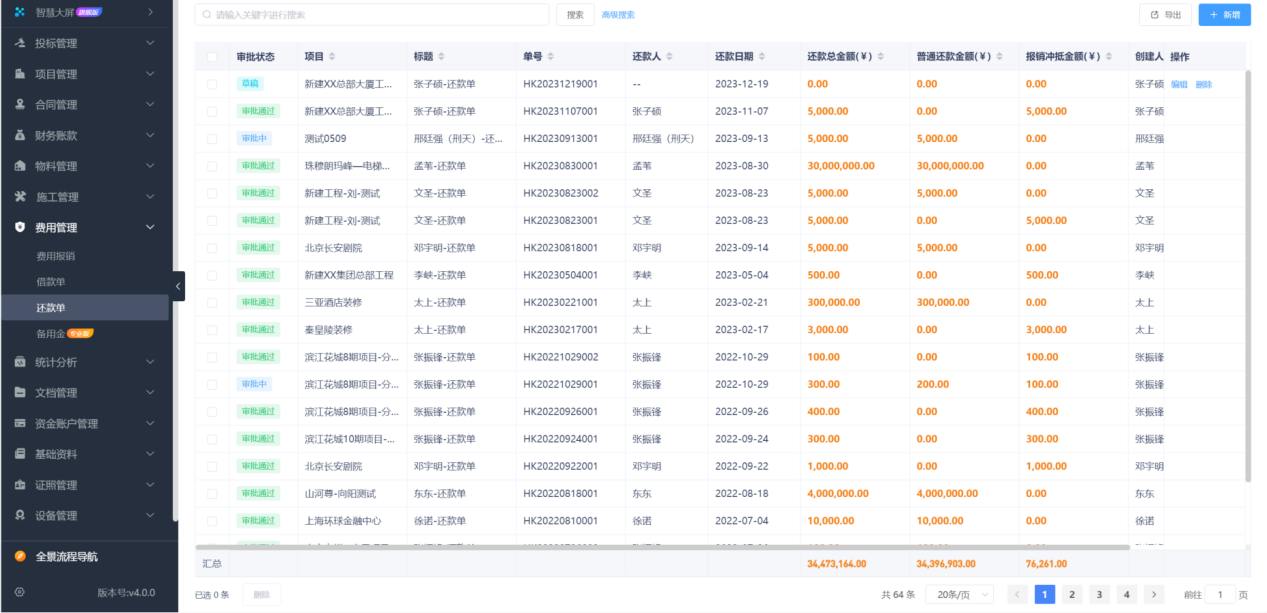Open the 投标管理 module via its sidebar icon

(20, 44)
